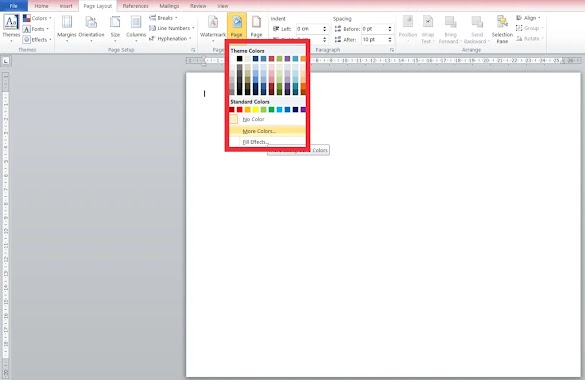
Task: Pick dark blue theme color swatch
Action: coord(256,59)
